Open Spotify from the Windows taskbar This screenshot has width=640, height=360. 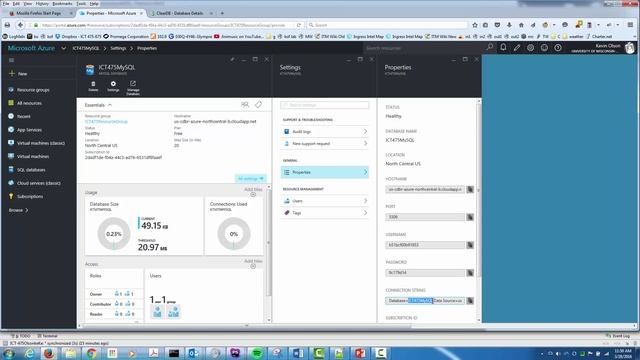257,353
